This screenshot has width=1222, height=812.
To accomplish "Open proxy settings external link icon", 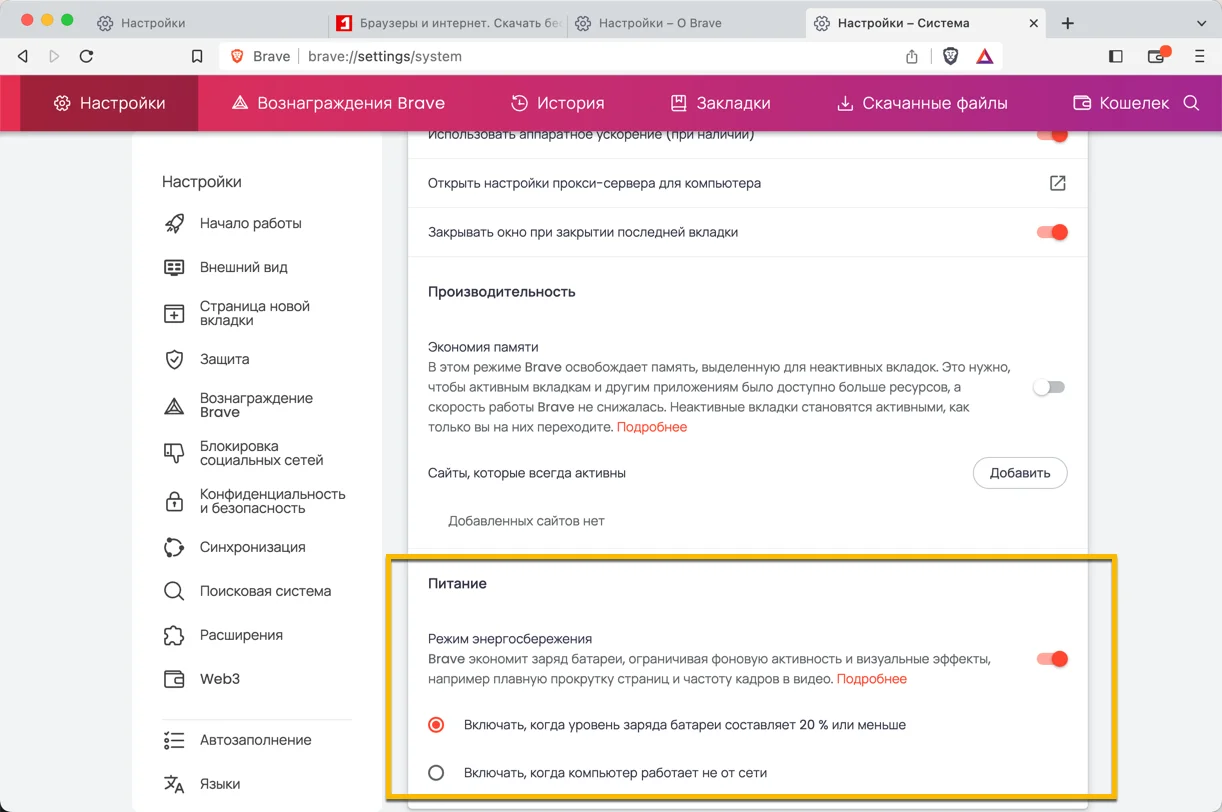I will pos(1057,183).
